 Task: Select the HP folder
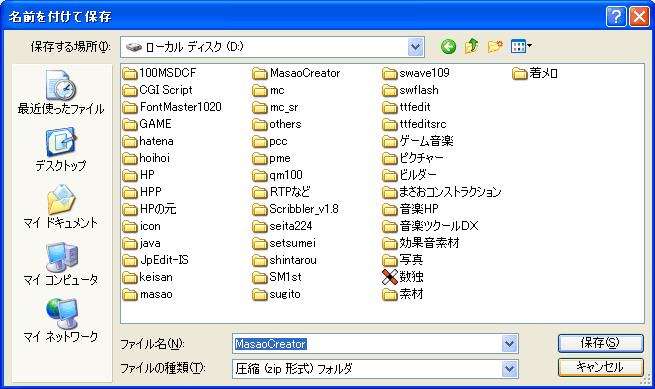coord(139,175)
